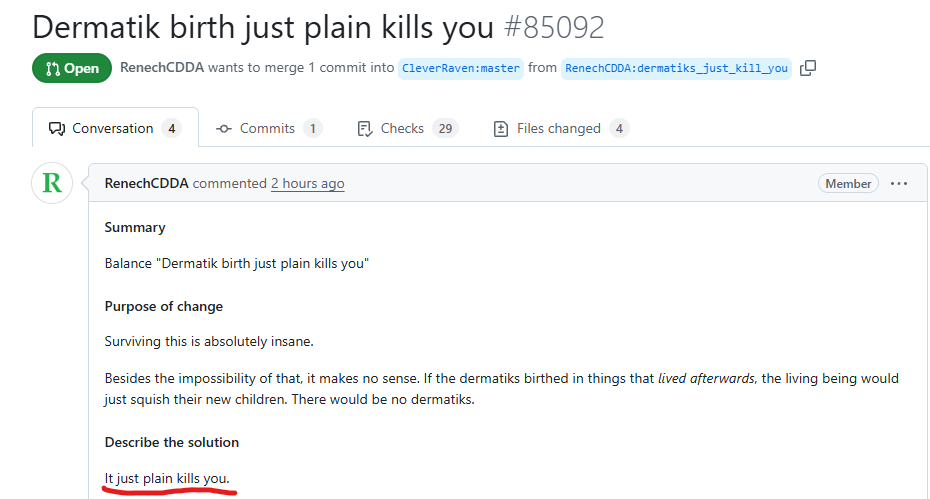Click the Member badge label
Viewport: 930px width, 499px height.
(x=849, y=184)
